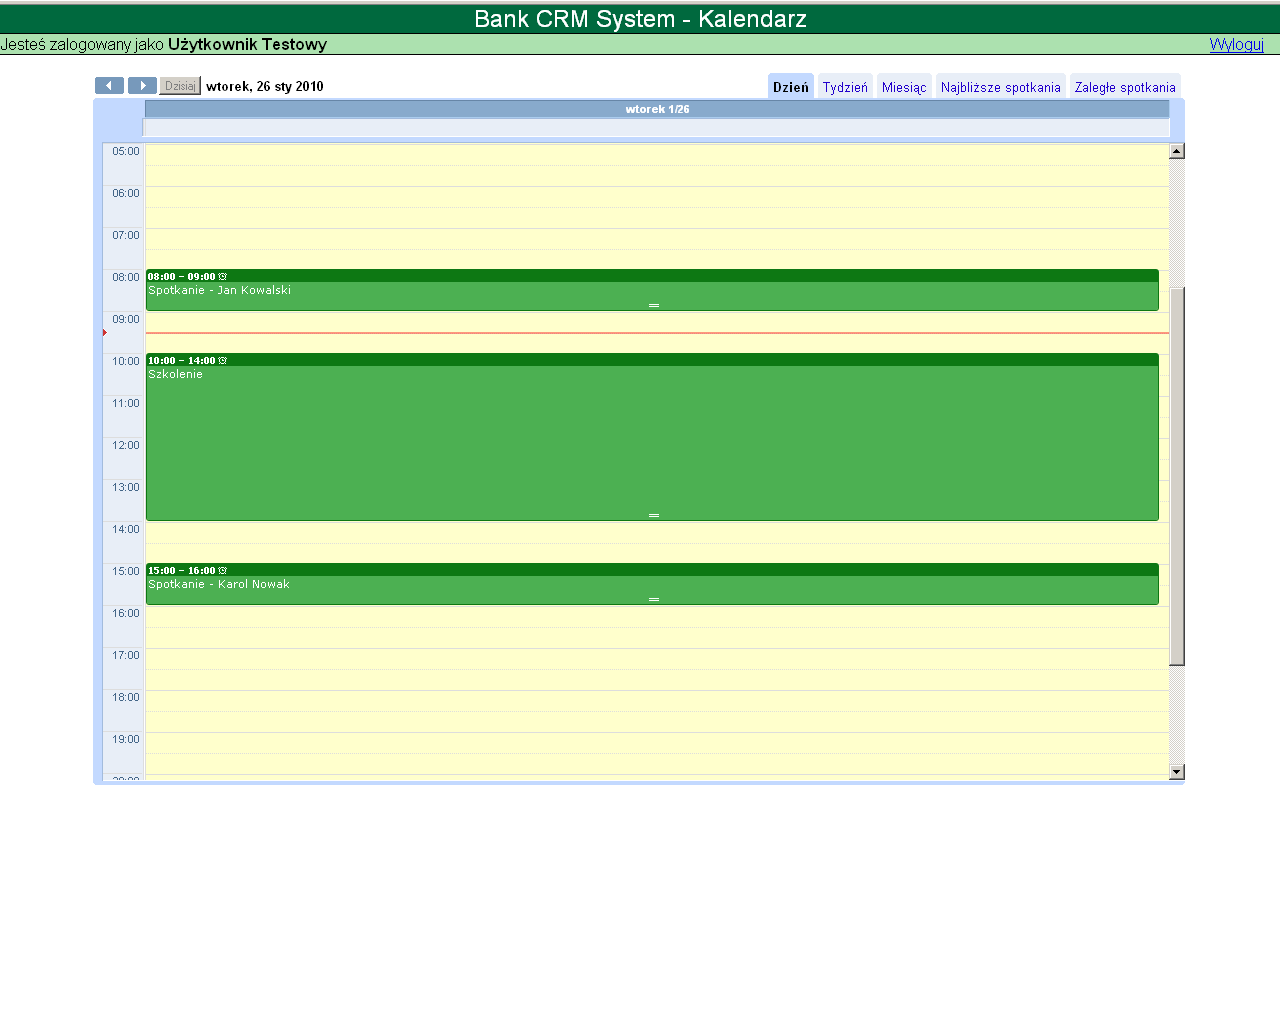
Task: Open the Najbliższe spotkania tab
Action: [x=1001, y=87]
